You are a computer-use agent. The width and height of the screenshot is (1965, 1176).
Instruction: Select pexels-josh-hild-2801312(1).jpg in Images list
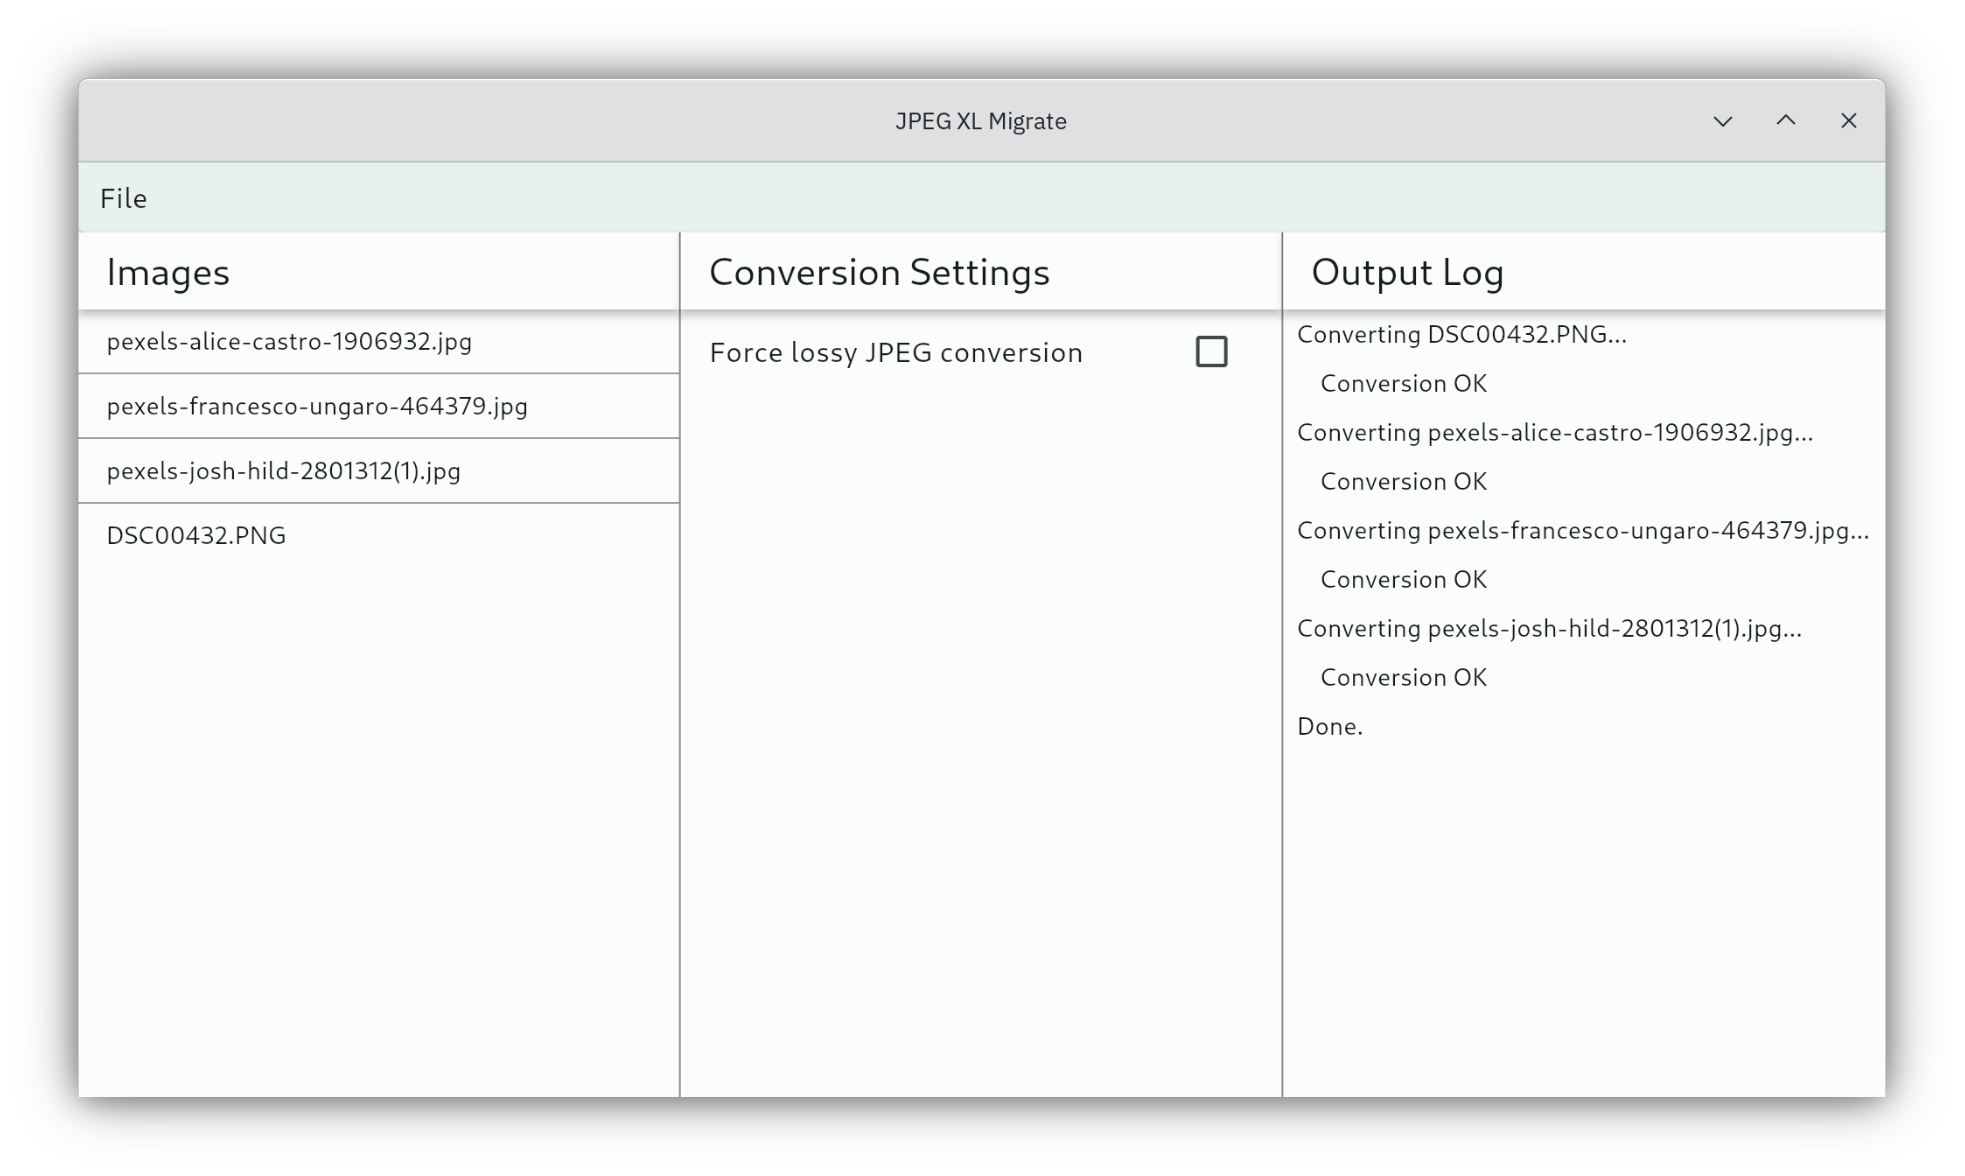coord(283,471)
